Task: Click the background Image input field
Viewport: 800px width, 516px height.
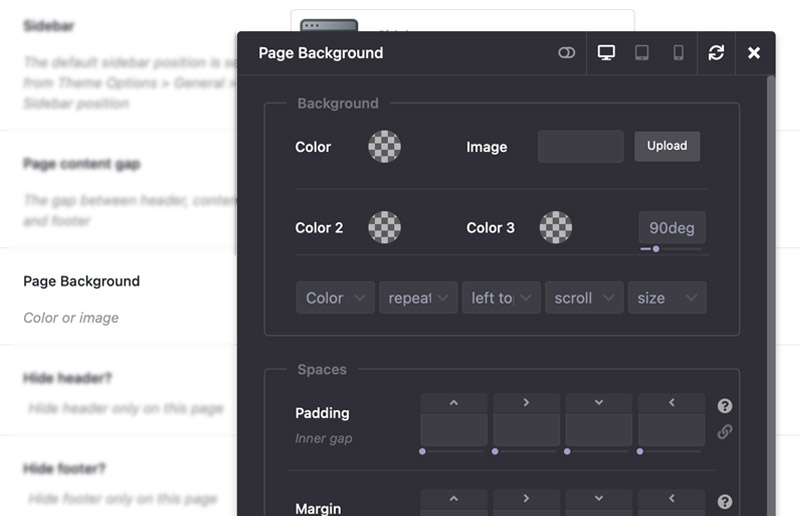Action: [x=581, y=147]
